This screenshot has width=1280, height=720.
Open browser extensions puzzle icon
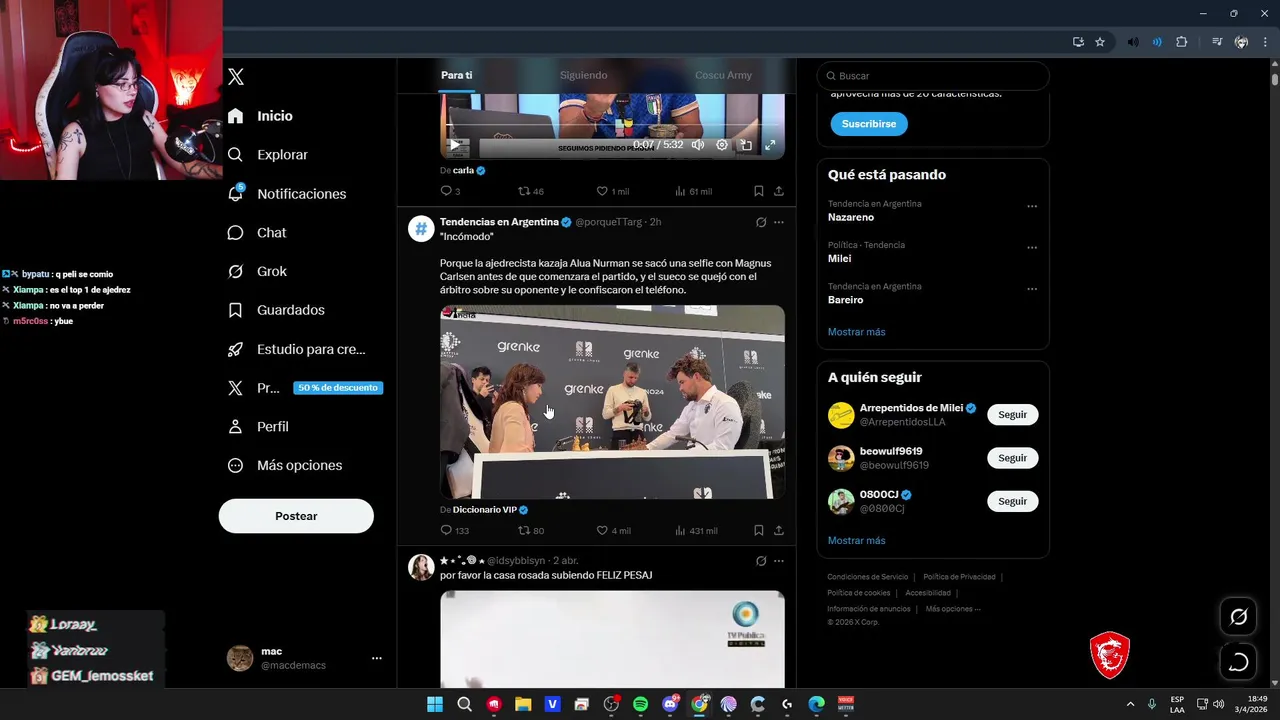point(1182,42)
